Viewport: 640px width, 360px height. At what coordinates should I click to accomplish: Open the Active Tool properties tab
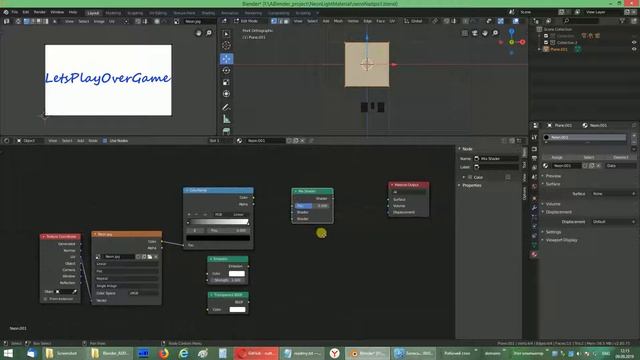[534, 138]
